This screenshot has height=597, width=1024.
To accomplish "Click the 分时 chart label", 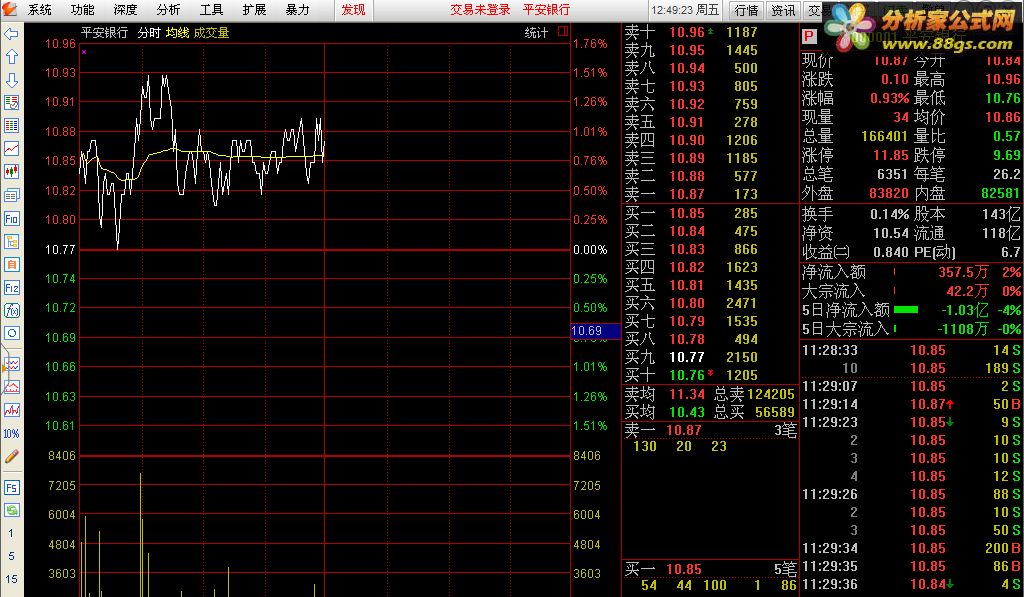I will tap(149, 33).
